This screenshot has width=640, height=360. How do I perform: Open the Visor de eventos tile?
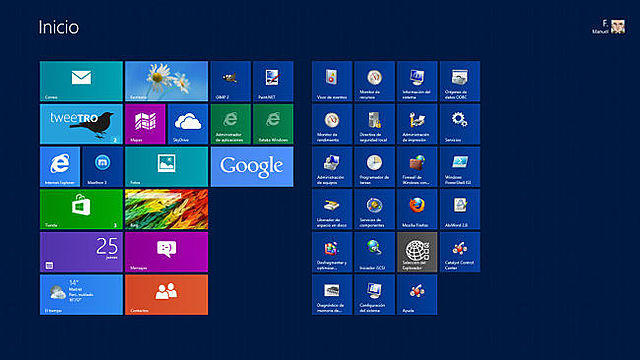coord(332,81)
